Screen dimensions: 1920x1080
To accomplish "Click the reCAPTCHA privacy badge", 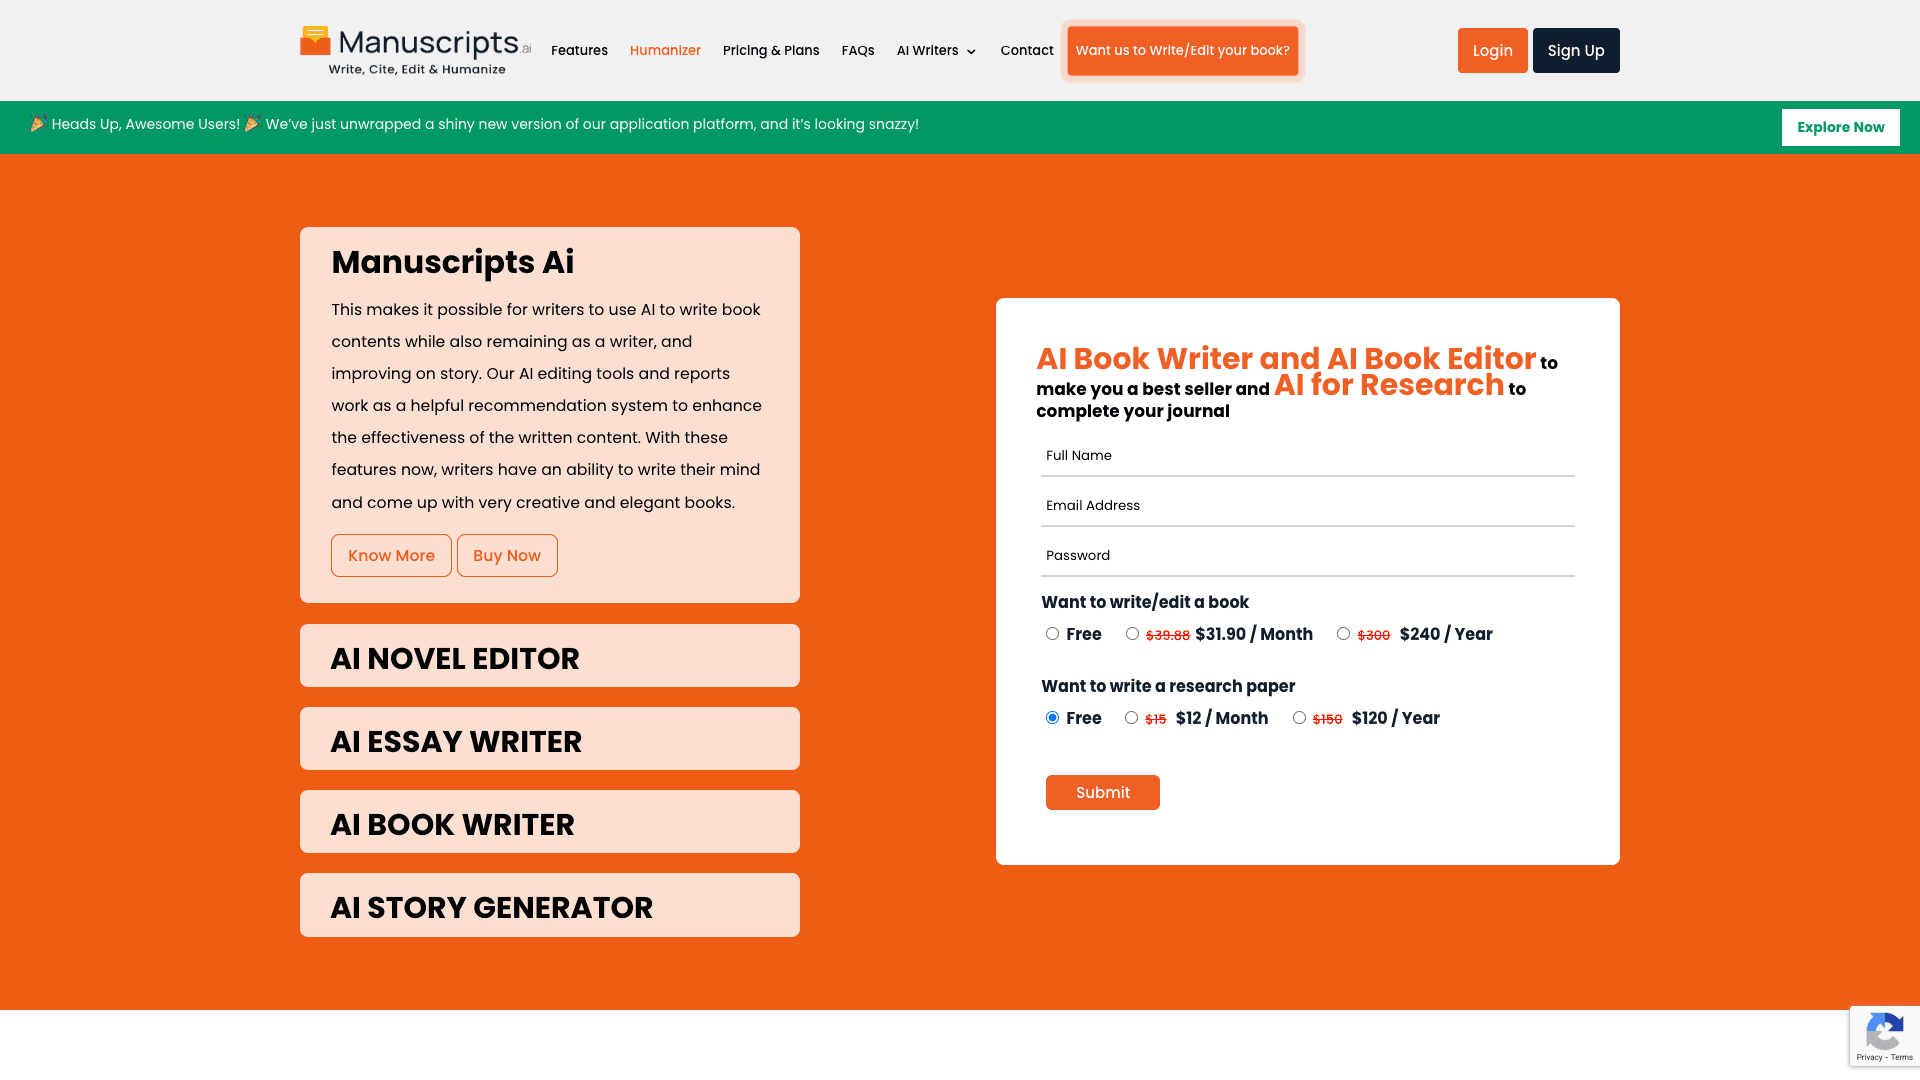I will (1884, 1035).
